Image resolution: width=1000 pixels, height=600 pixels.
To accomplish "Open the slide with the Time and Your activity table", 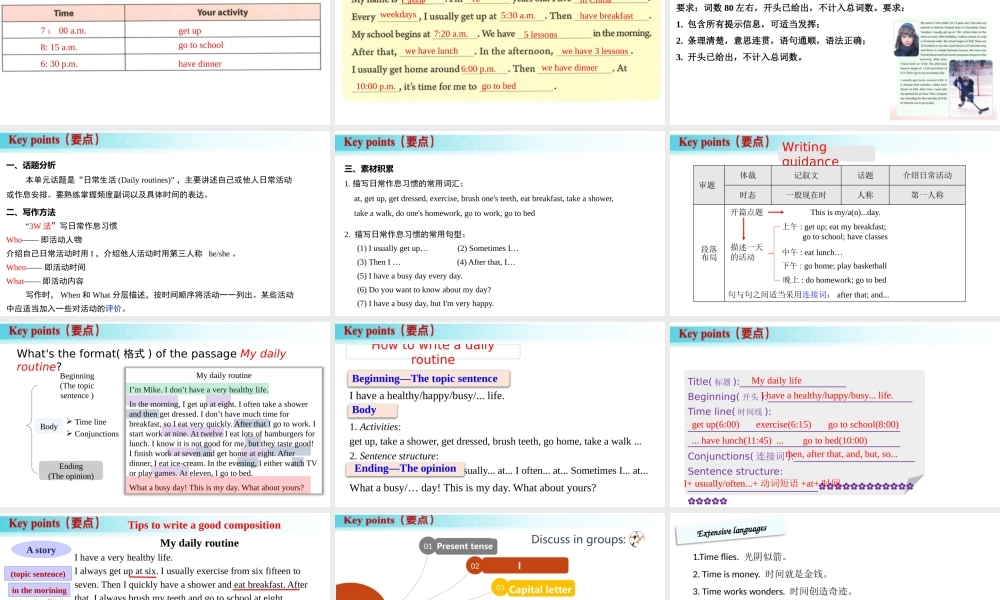I will click(165, 62).
